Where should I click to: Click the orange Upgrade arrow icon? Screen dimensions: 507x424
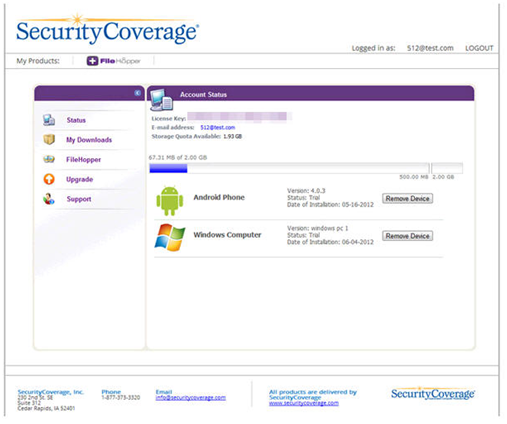click(x=49, y=179)
